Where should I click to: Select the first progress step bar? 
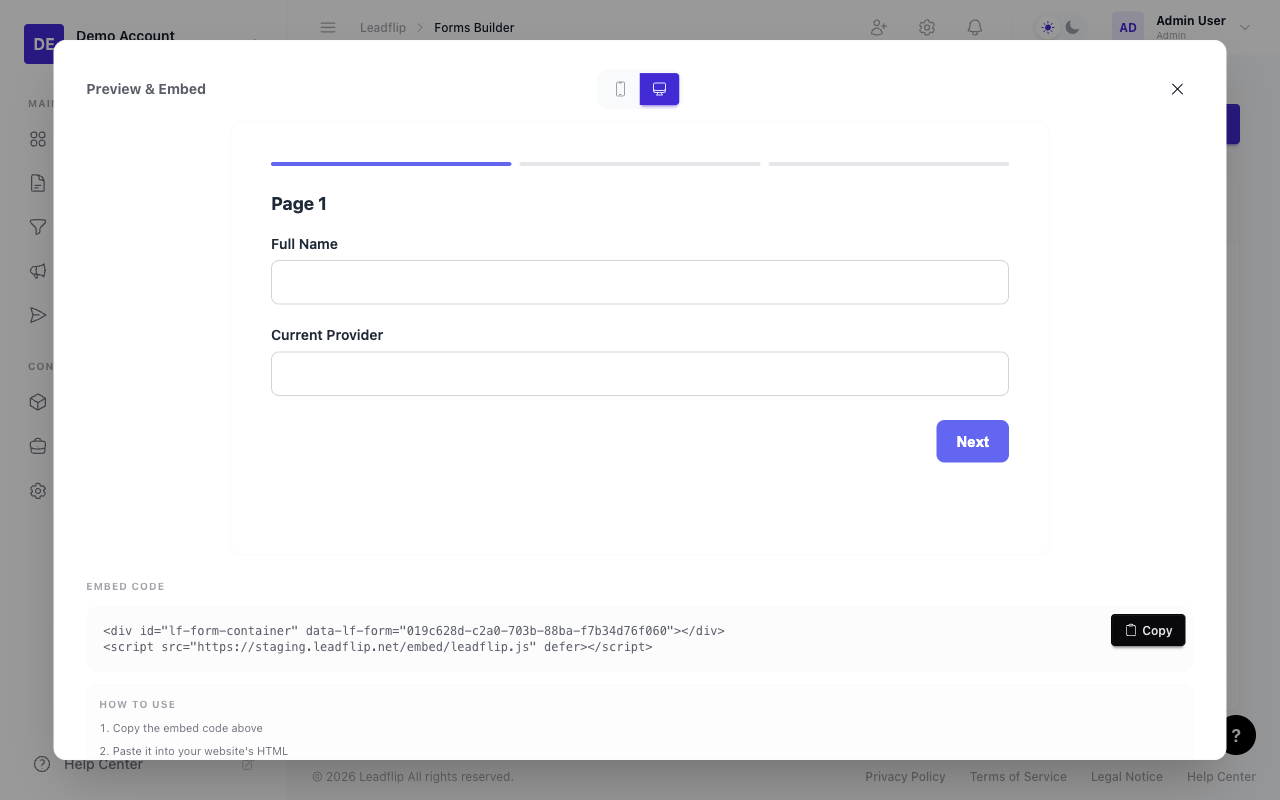tap(391, 163)
